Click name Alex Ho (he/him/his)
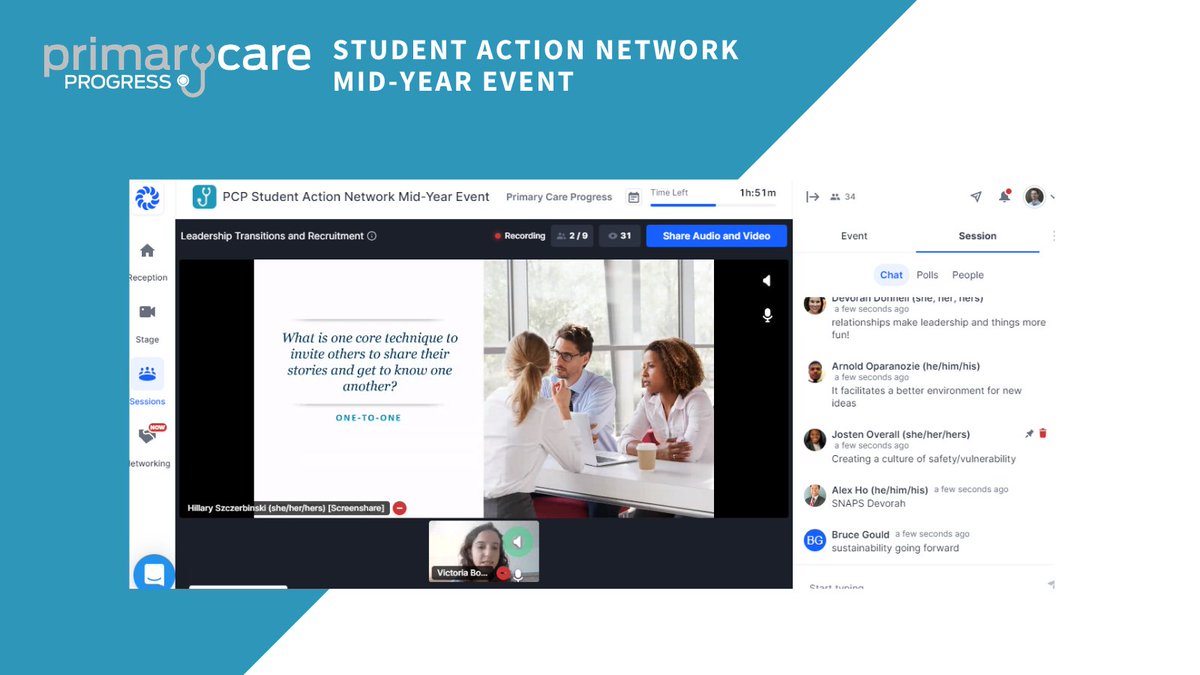 click(880, 489)
